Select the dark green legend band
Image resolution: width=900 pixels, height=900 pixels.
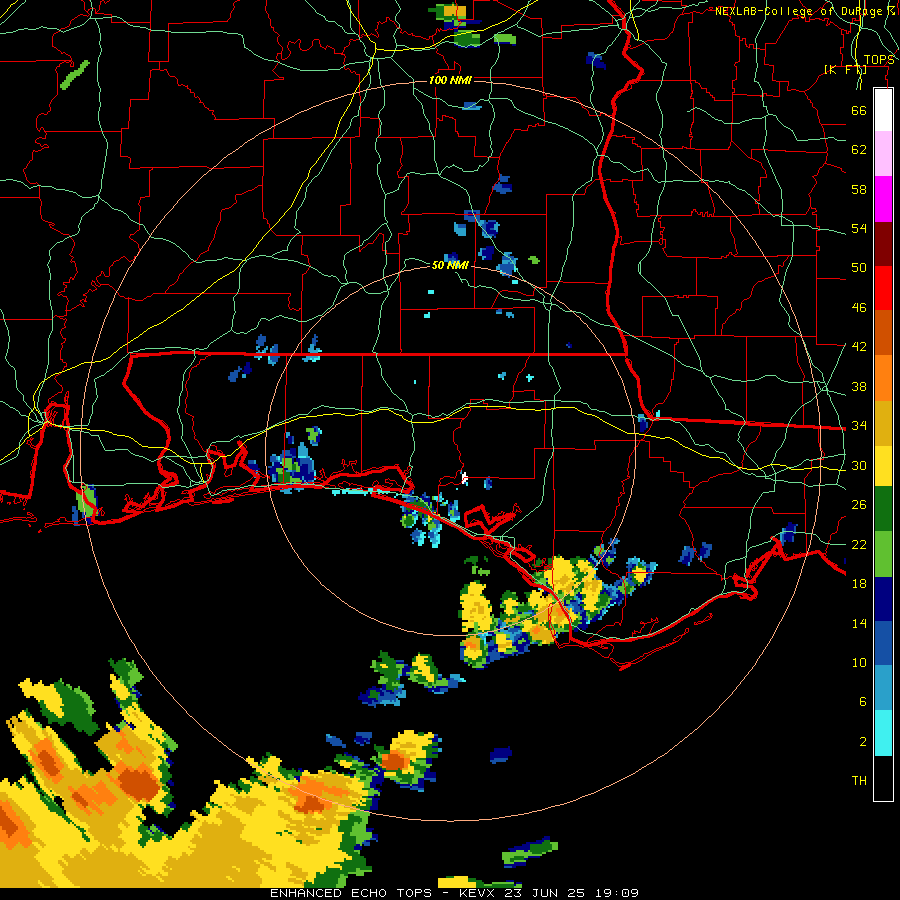pyautogui.click(x=883, y=509)
